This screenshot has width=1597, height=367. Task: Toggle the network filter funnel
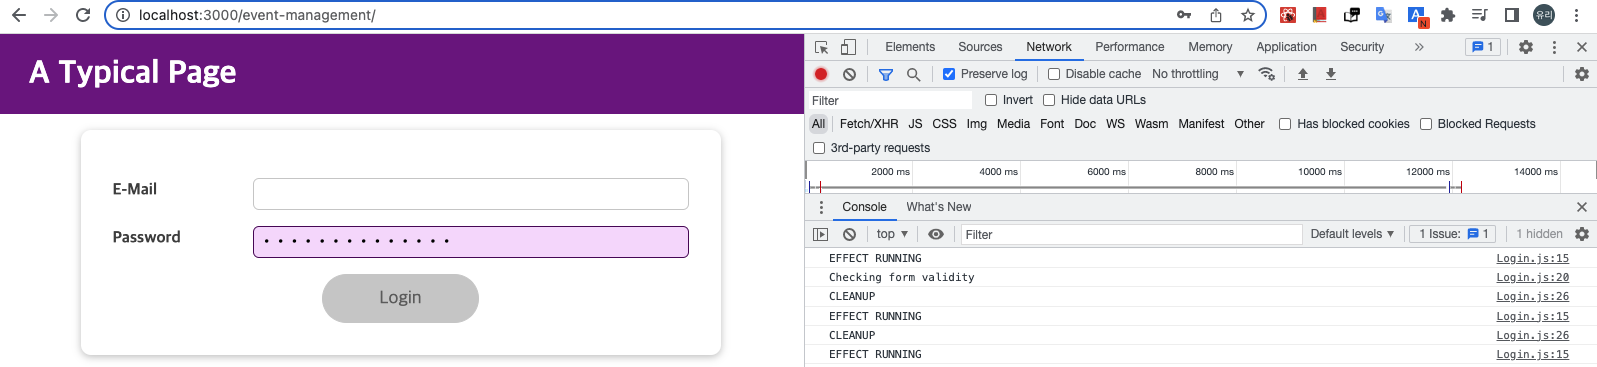coord(886,74)
